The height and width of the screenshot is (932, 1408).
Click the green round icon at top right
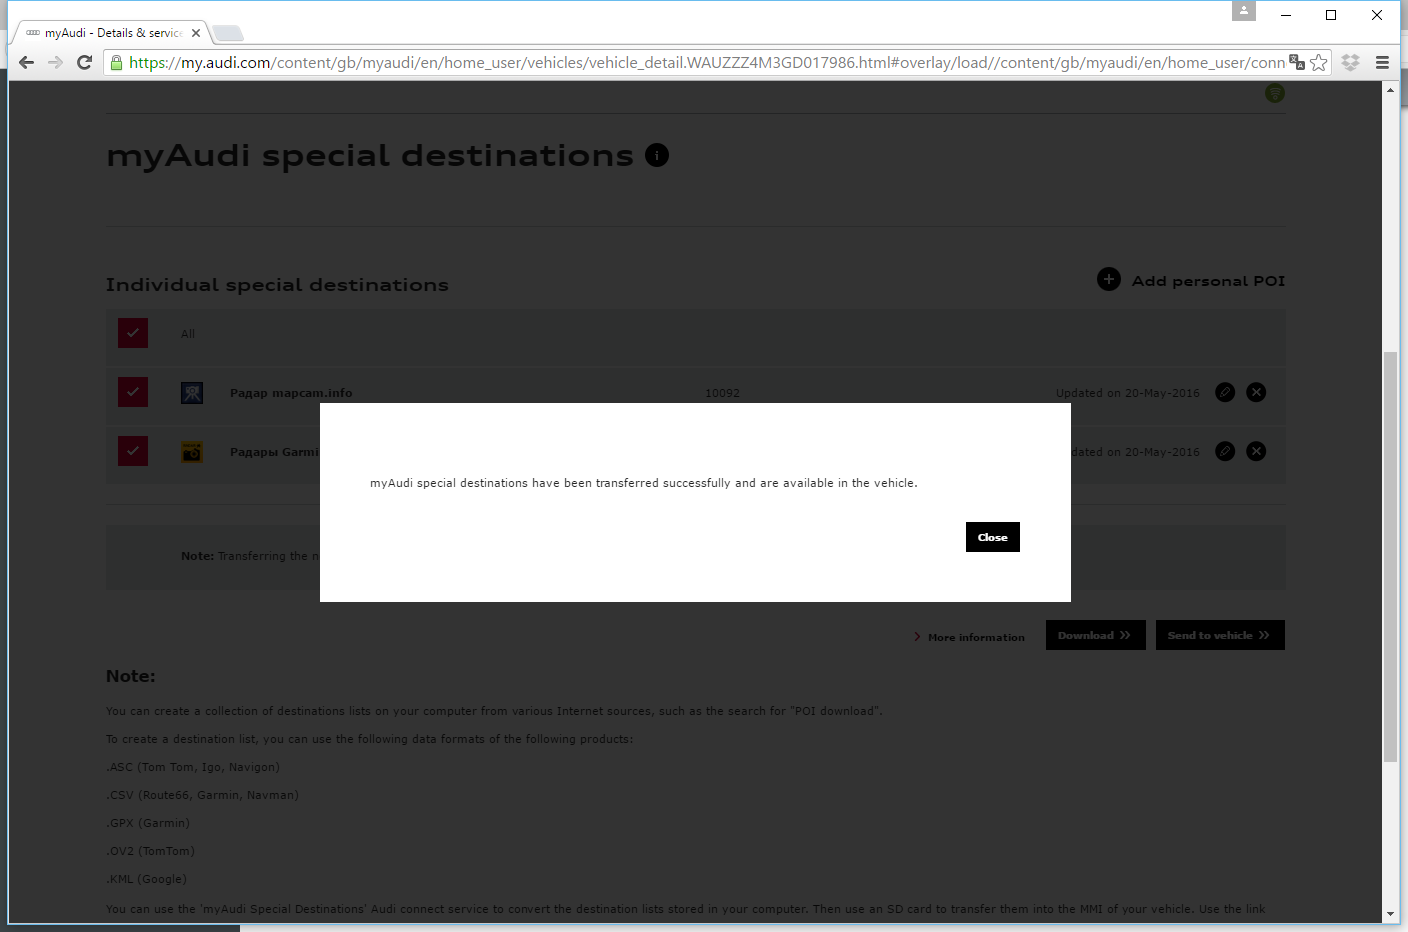[x=1275, y=93]
